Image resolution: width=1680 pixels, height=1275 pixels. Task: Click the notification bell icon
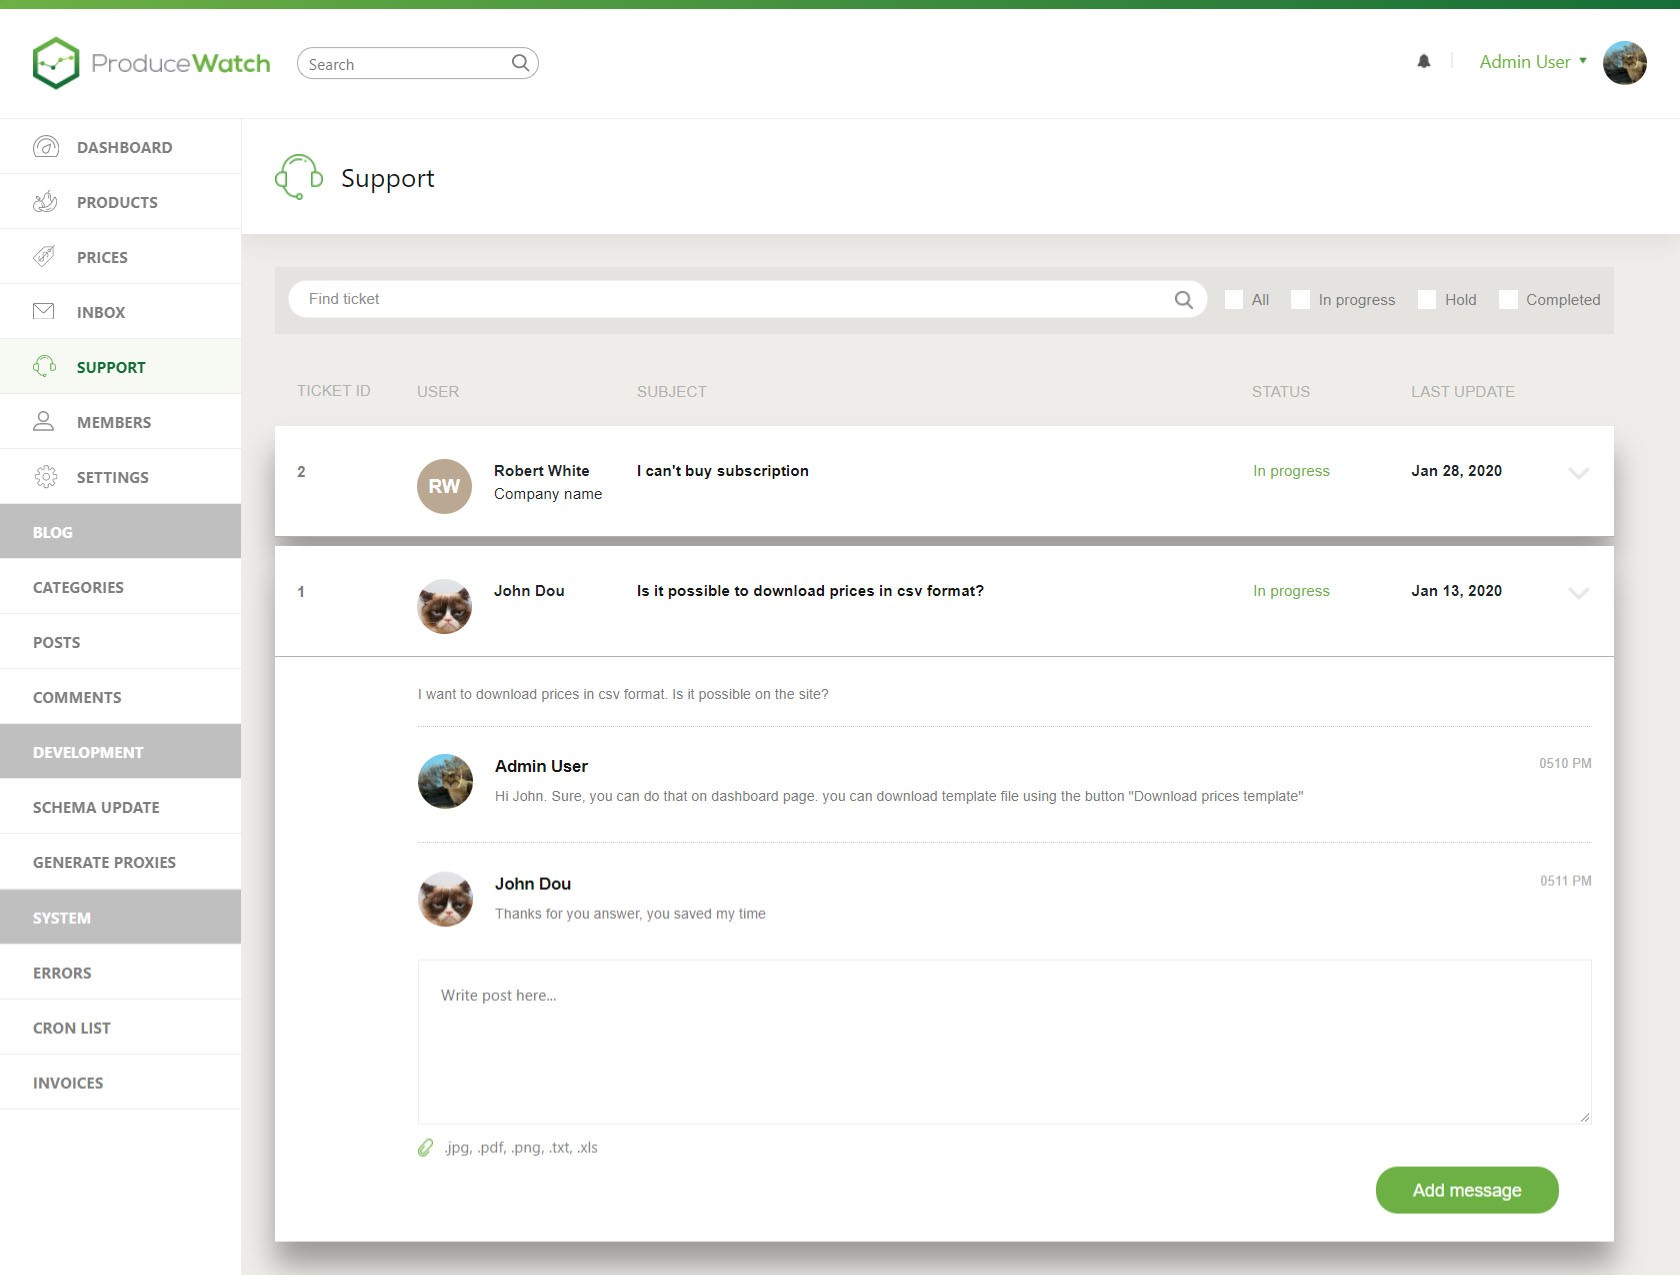point(1424,62)
